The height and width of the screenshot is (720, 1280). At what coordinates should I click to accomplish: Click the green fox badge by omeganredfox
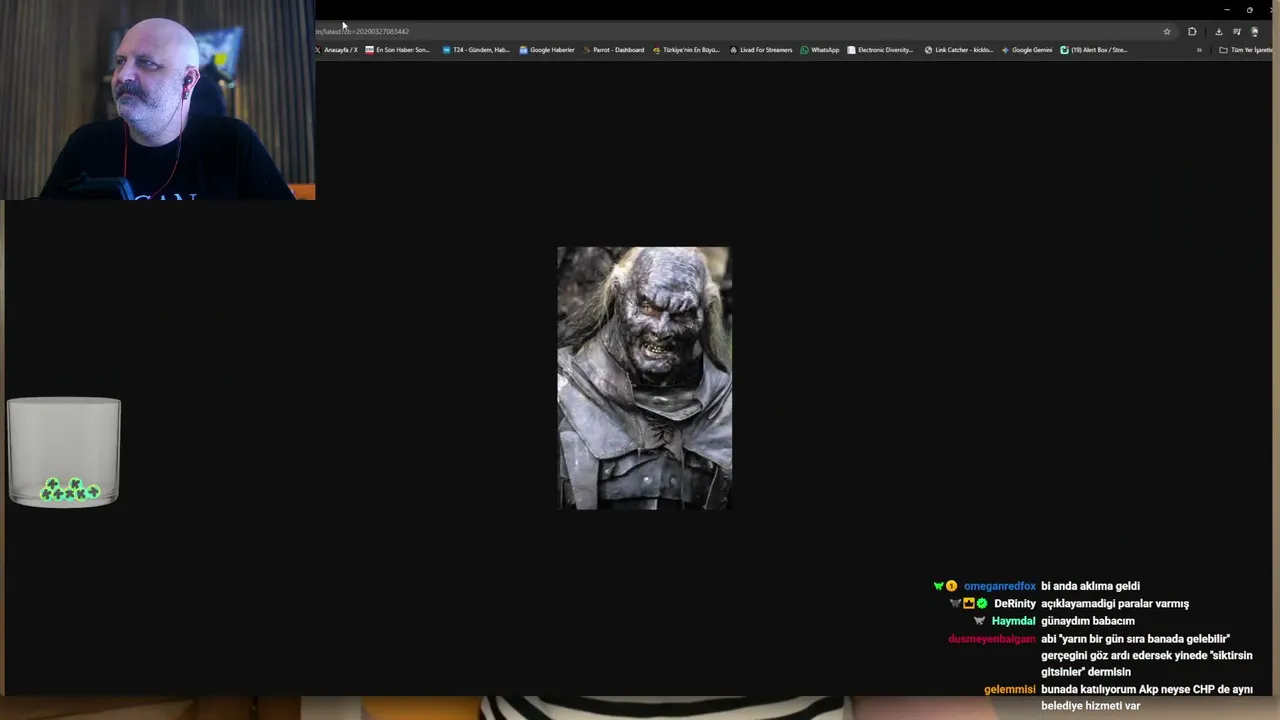[x=939, y=586]
